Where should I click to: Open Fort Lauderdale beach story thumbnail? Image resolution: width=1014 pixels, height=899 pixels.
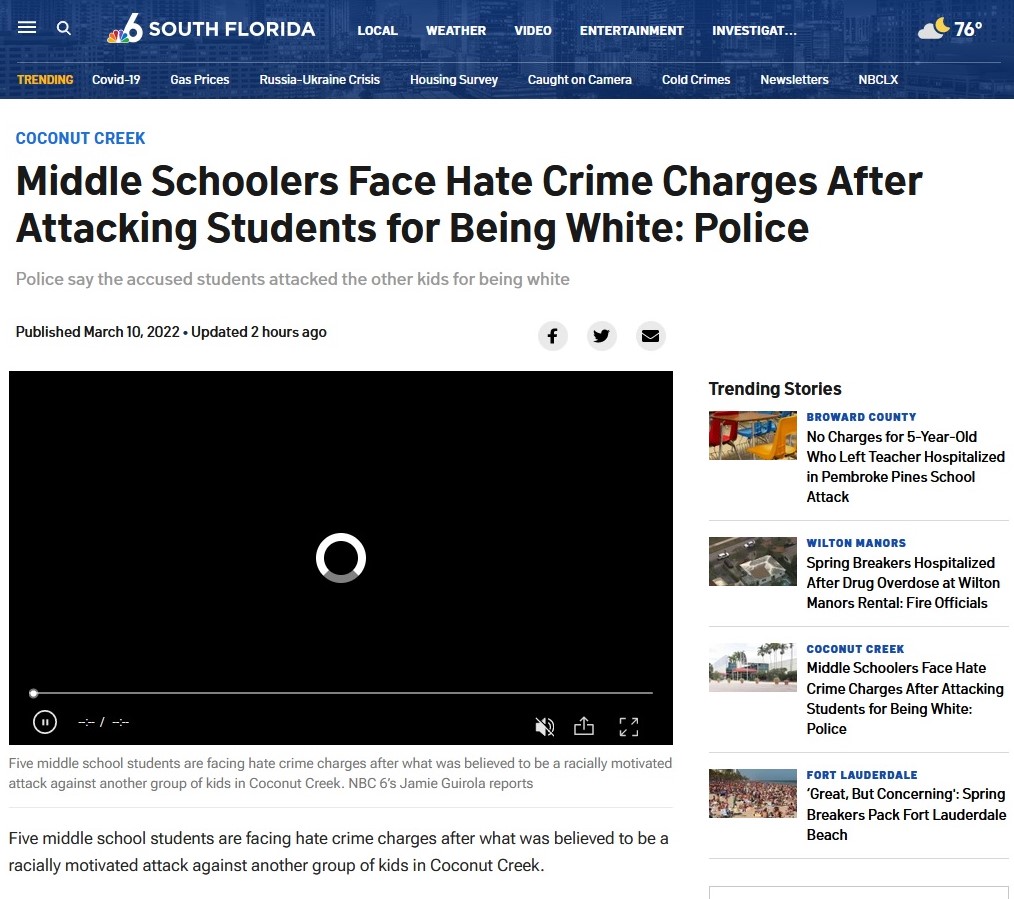point(753,793)
